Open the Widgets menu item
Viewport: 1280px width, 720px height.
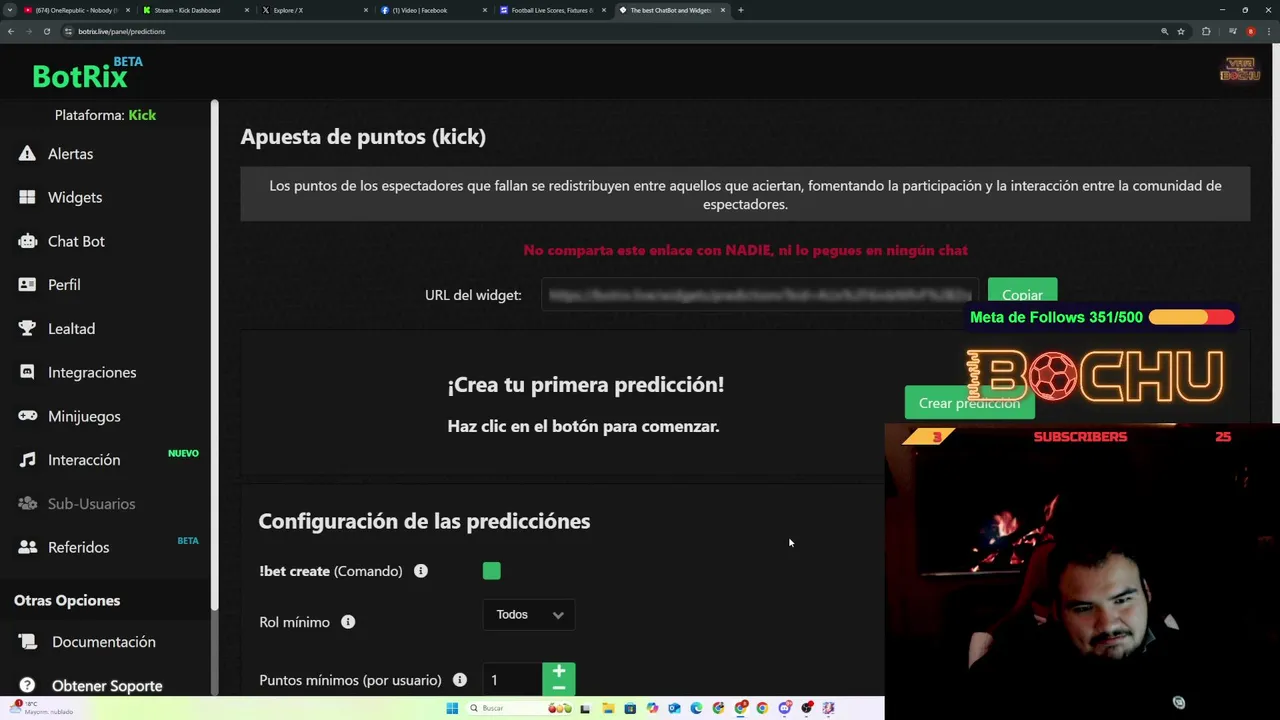coord(75,197)
